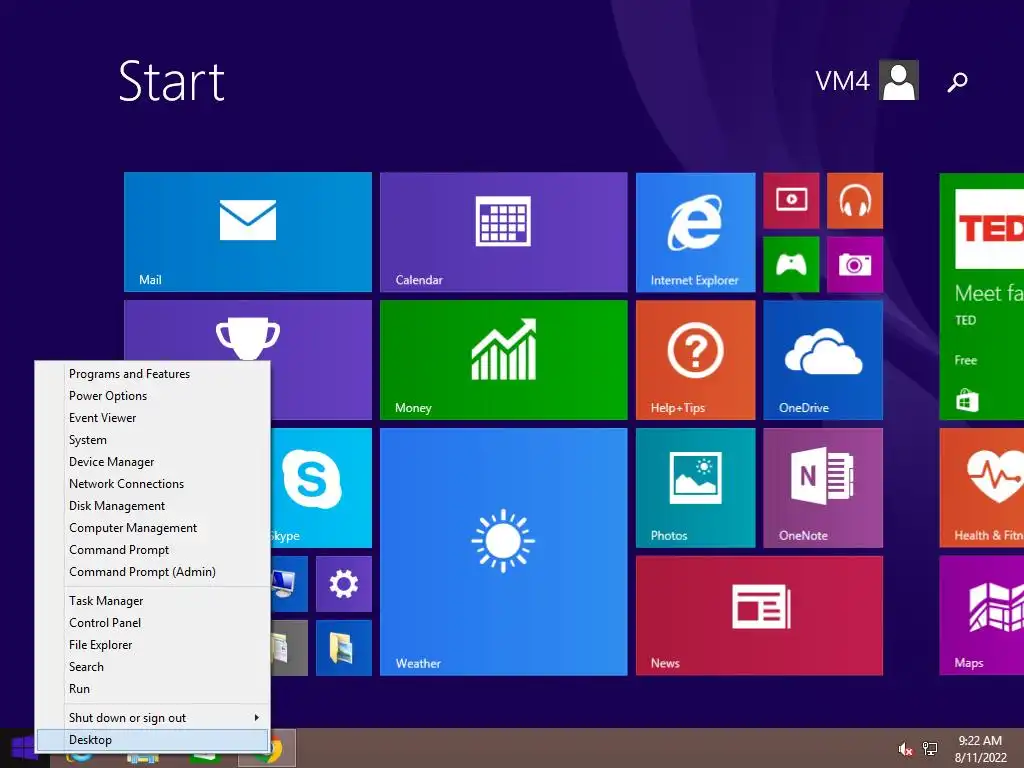Open the Money tile

click(504, 360)
